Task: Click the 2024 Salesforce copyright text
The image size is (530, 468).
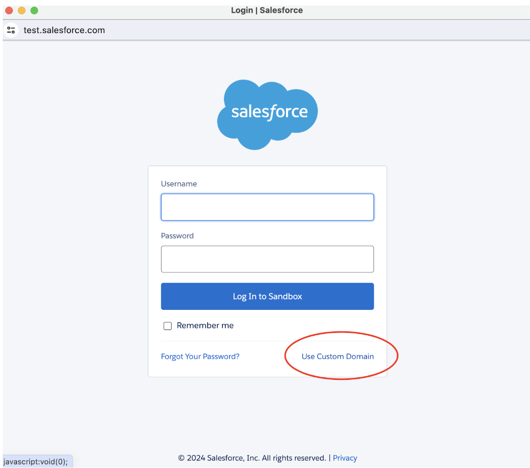Action: click(252, 458)
